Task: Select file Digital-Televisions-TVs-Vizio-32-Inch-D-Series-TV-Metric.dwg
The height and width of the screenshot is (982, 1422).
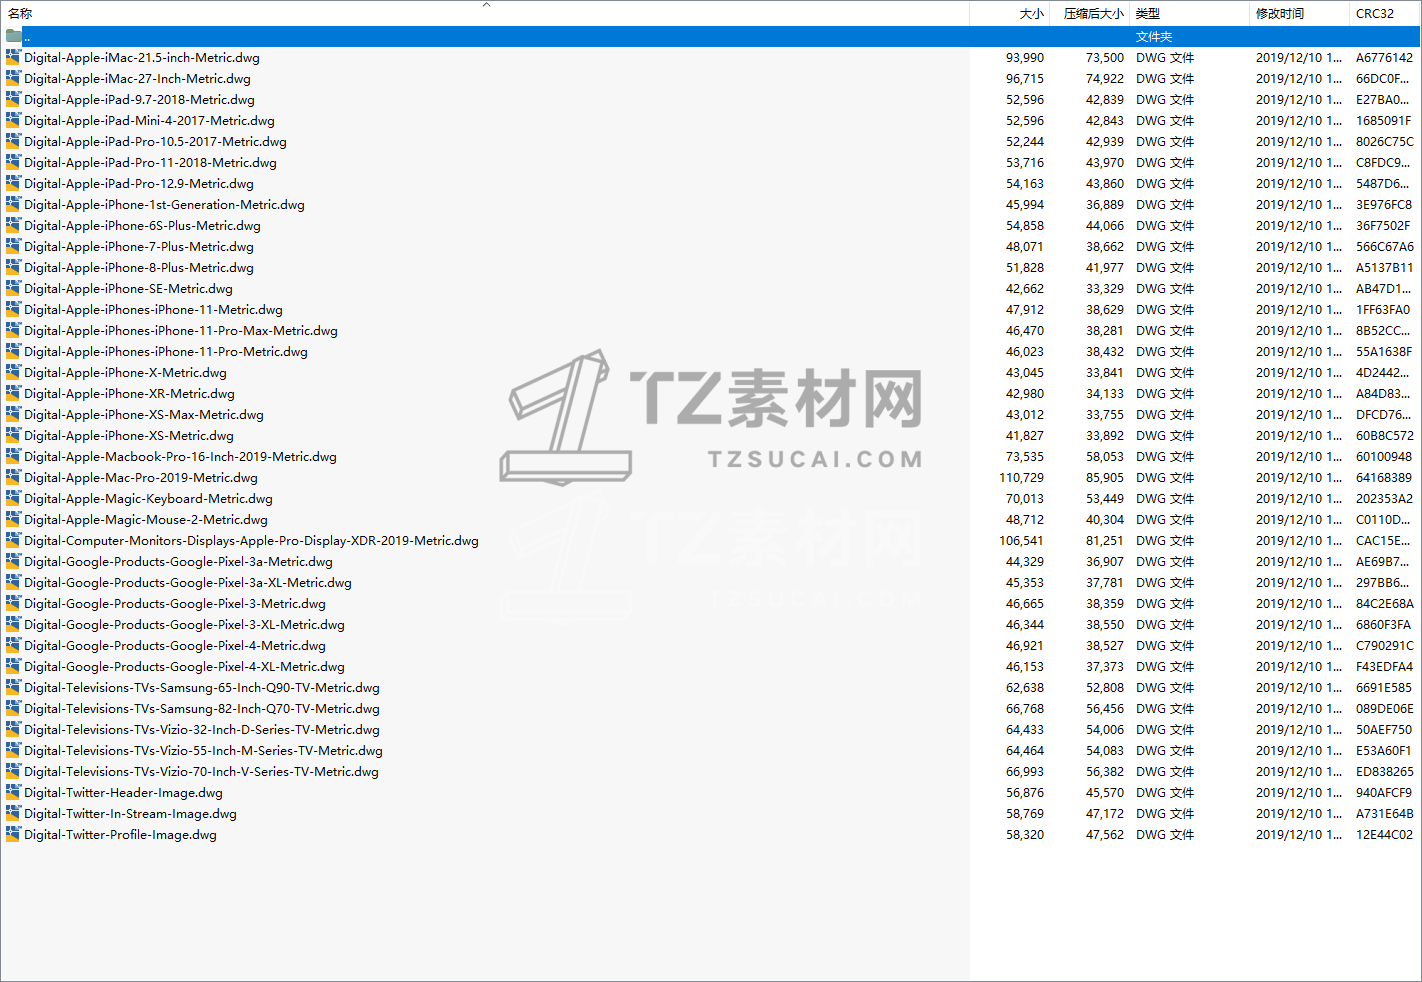Action: tap(202, 730)
